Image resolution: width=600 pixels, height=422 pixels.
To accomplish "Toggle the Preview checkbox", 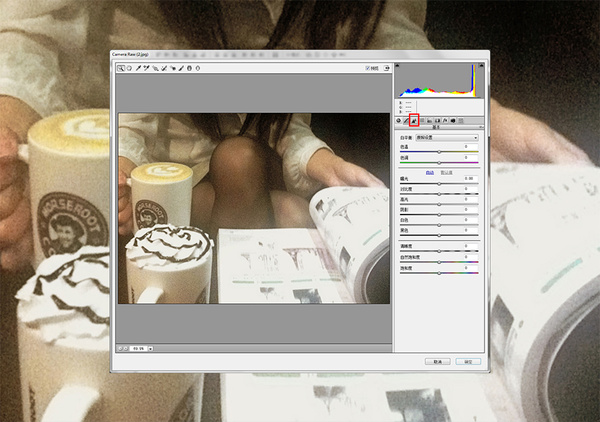I will tap(367, 68).
